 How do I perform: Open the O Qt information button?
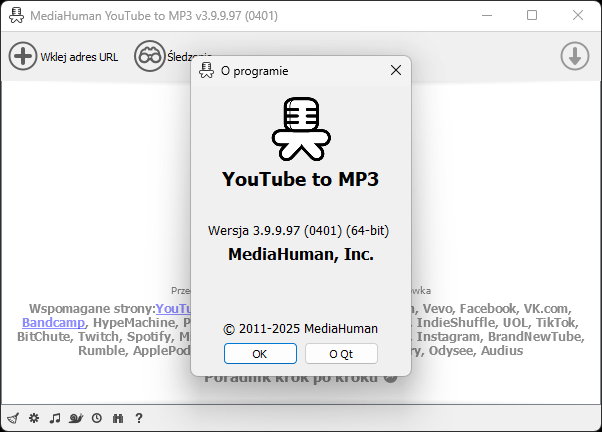point(341,354)
